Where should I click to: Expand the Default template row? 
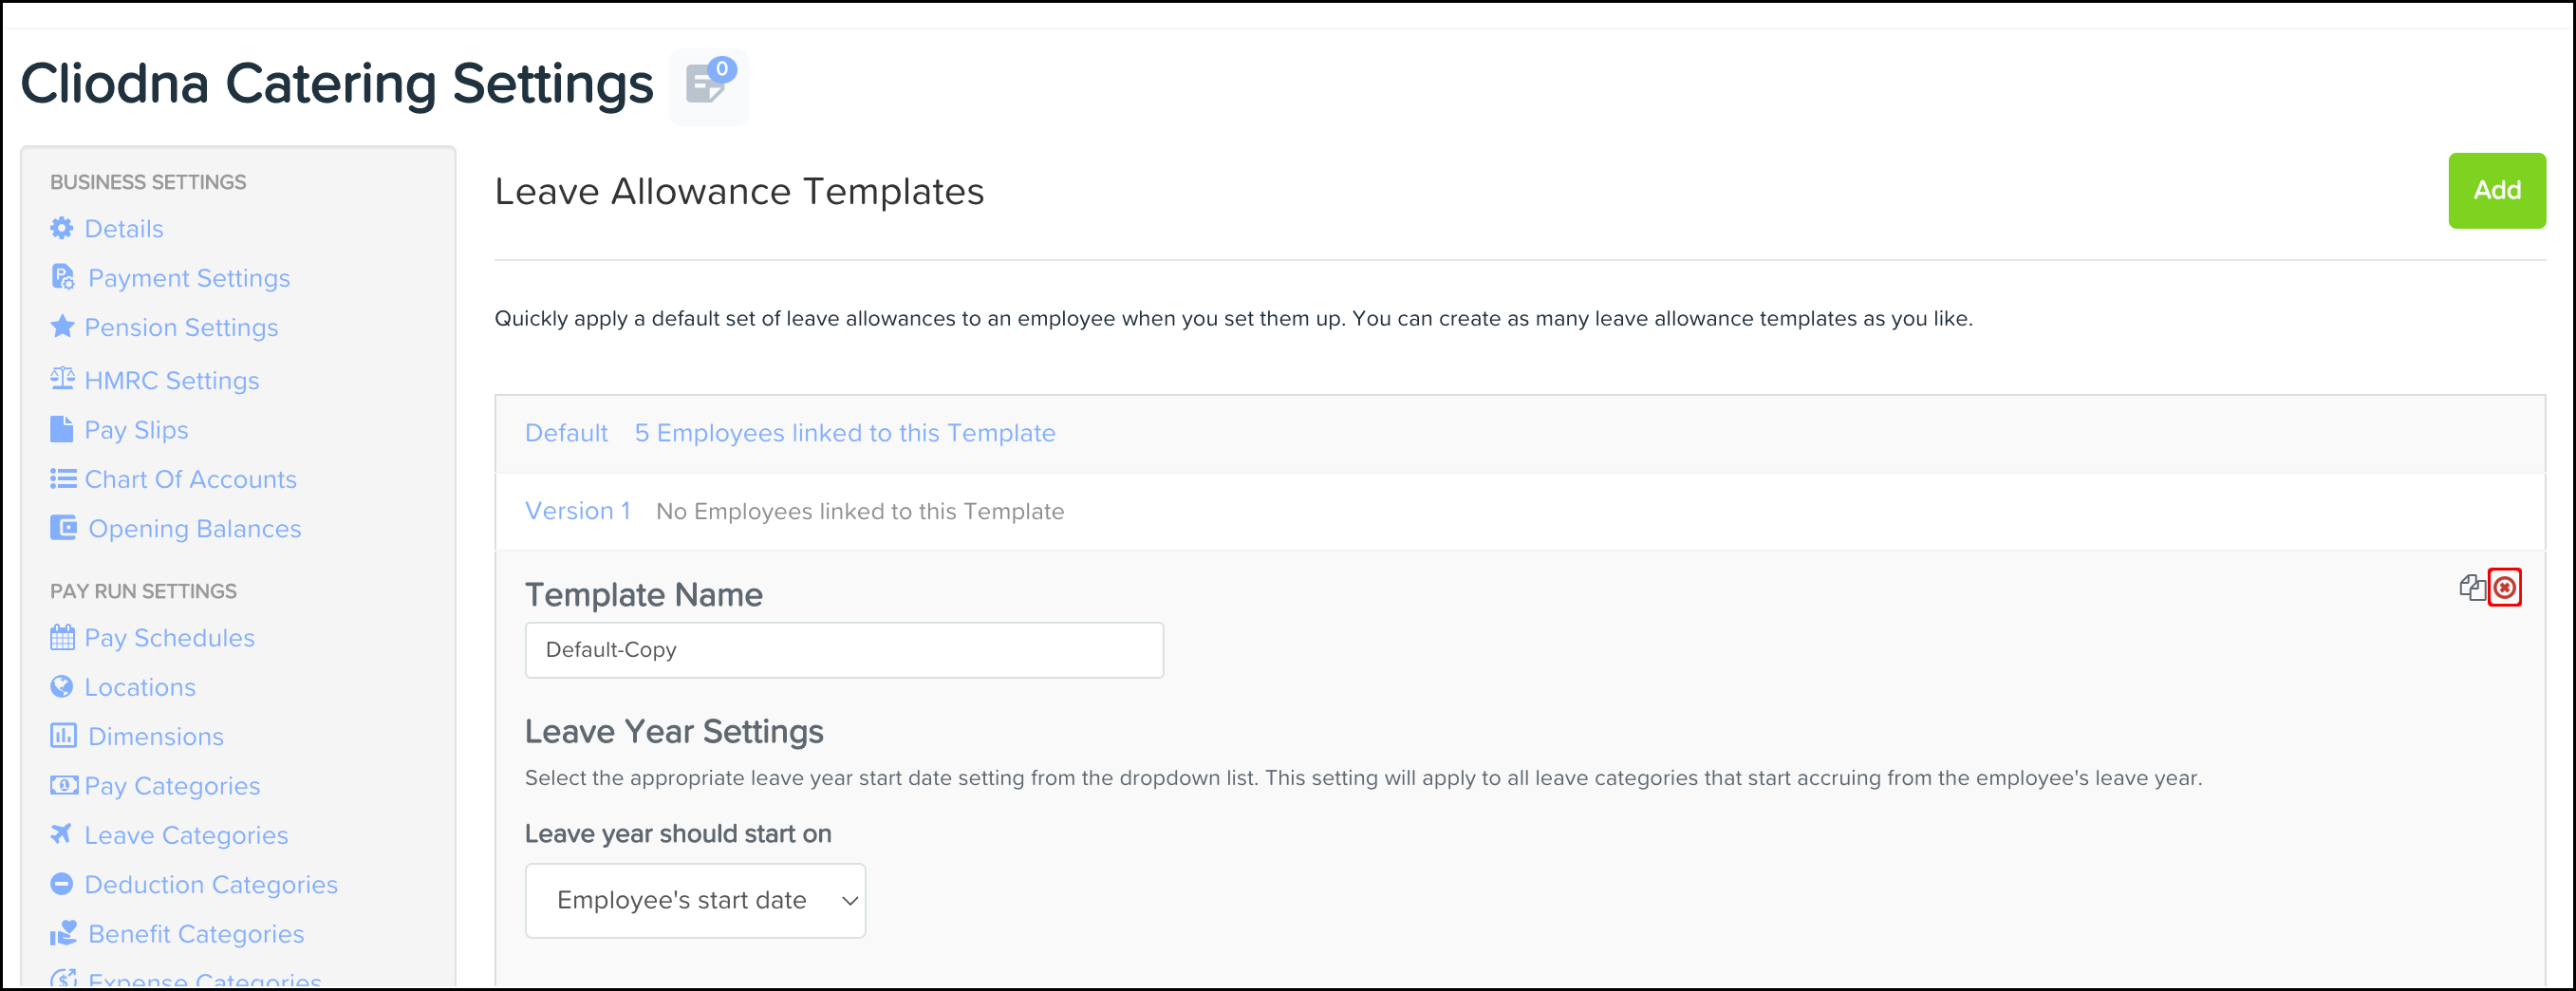566,433
